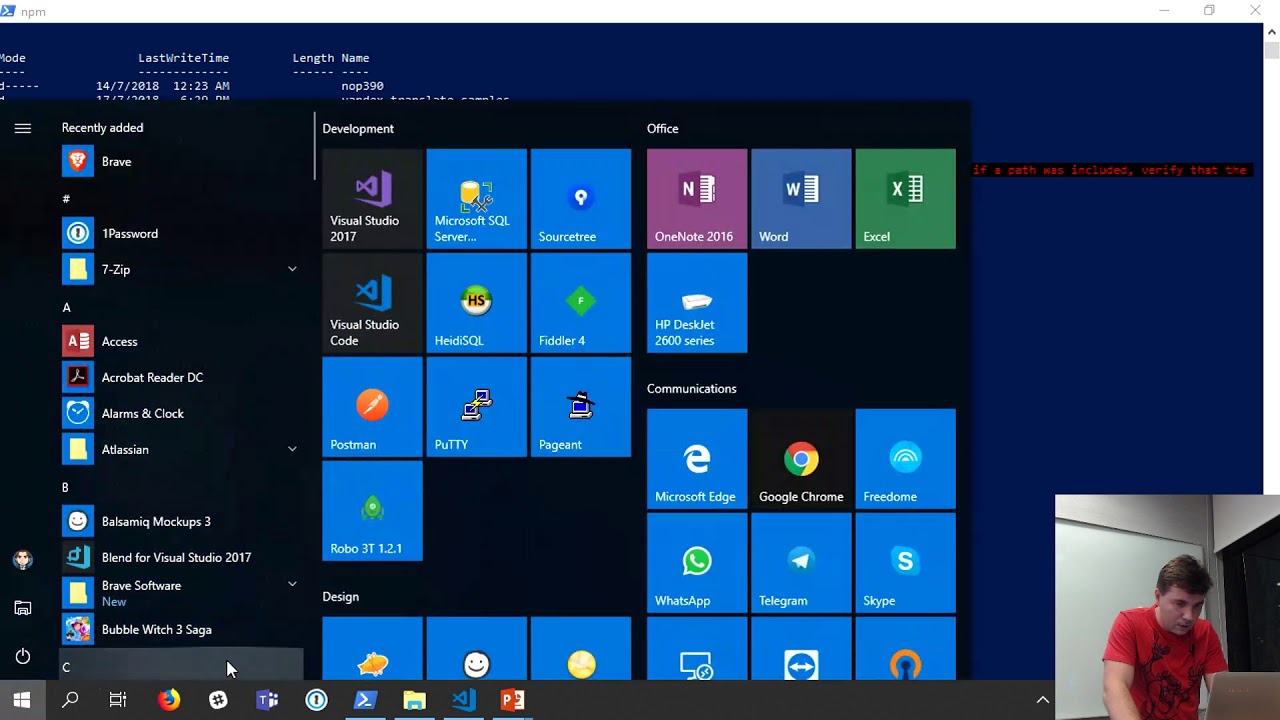The width and height of the screenshot is (1280, 720).
Task: Open Brave under Recently added
Action: coord(181,161)
